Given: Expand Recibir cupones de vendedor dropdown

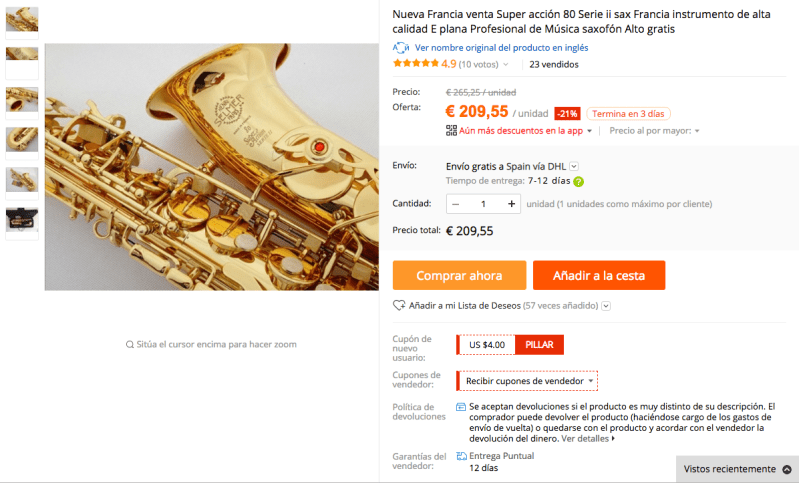Looking at the screenshot, I should [592, 381].
